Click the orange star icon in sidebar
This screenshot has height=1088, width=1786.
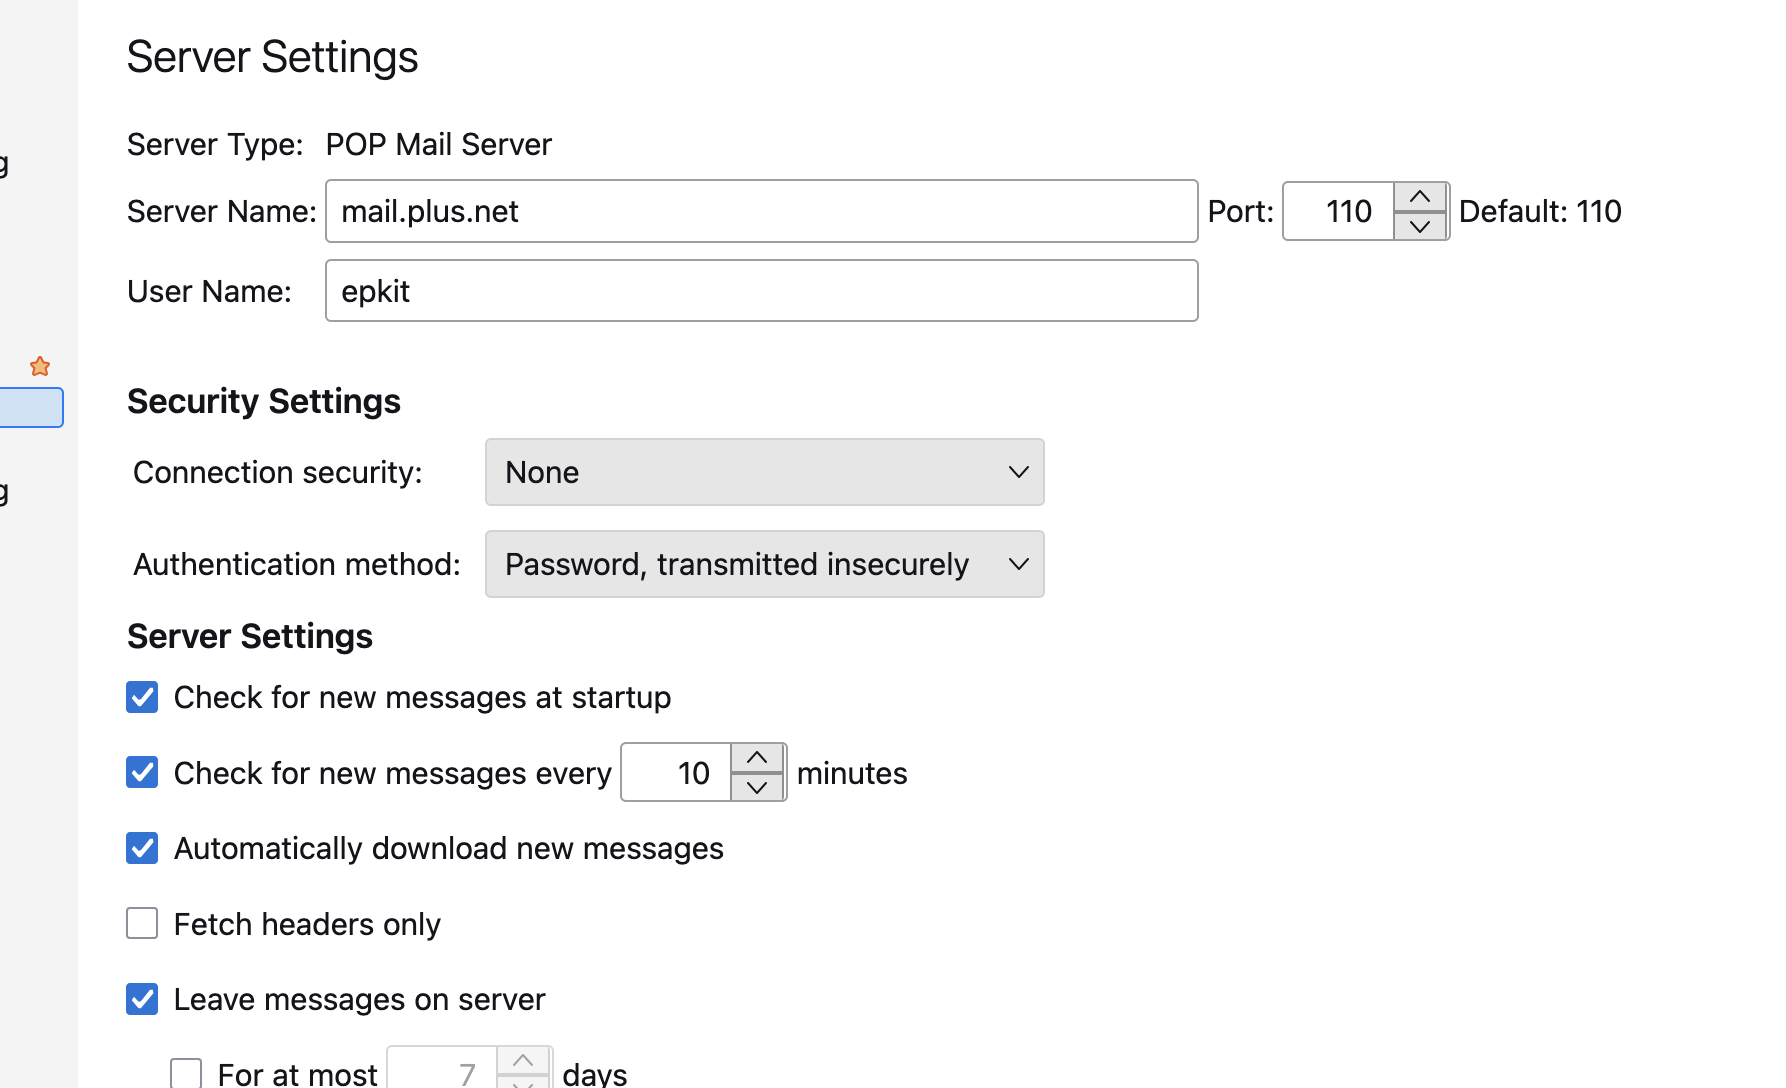(x=40, y=367)
